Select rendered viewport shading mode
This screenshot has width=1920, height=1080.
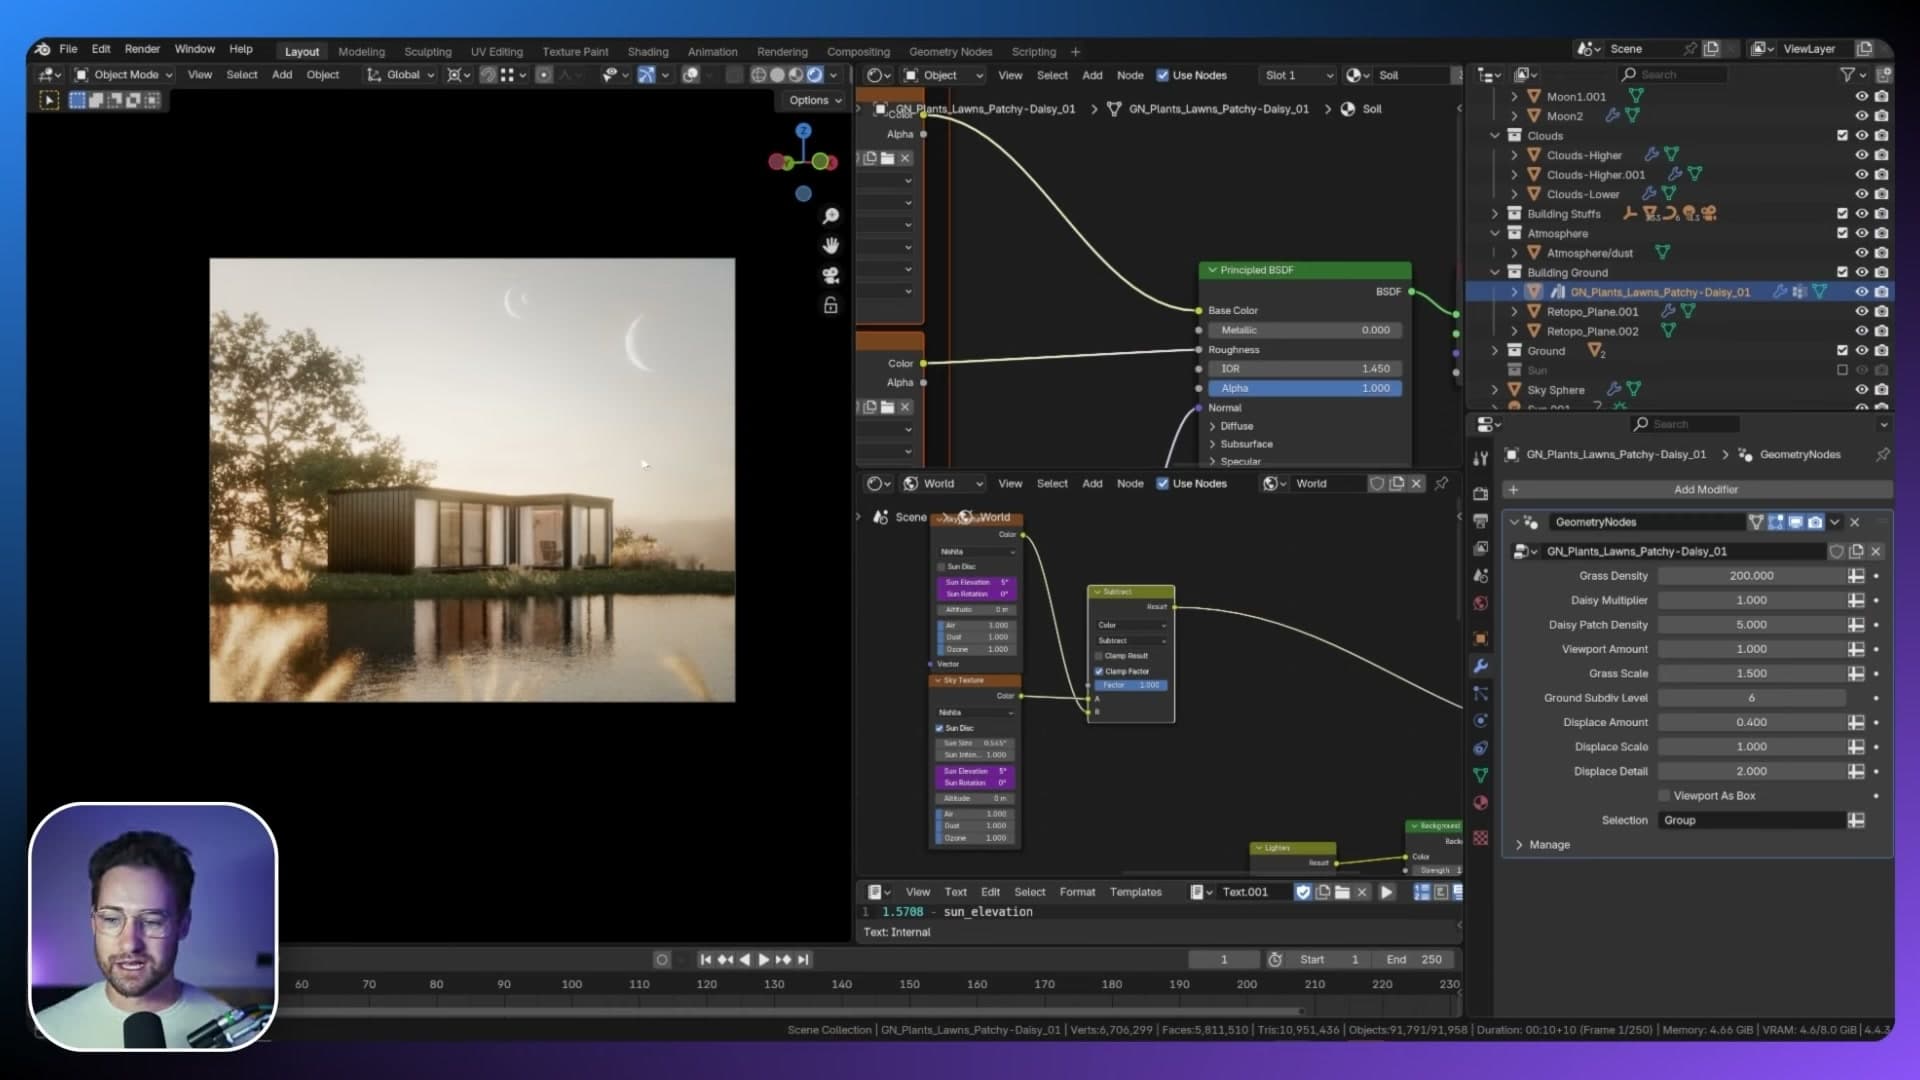tap(815, 75)
